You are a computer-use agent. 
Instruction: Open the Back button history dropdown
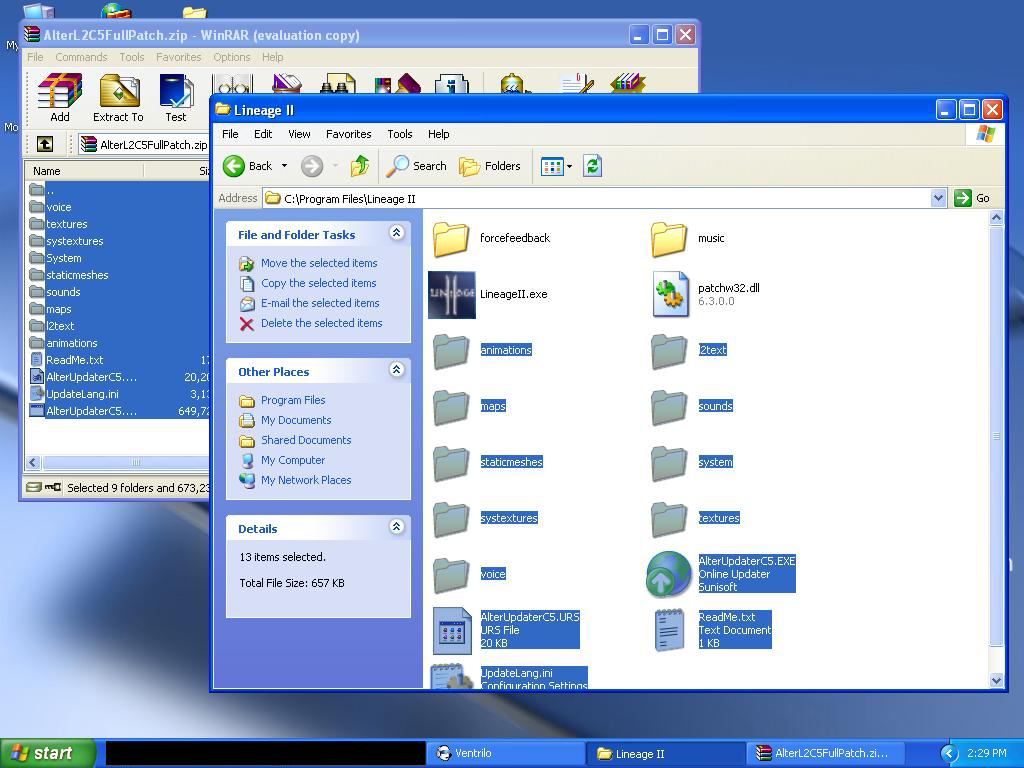(x=284, y=166)
